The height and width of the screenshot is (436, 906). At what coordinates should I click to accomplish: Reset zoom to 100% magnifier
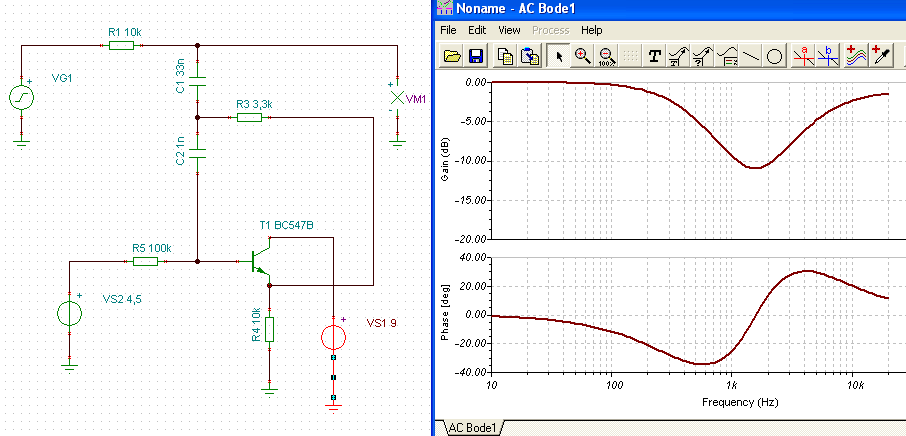607,55
